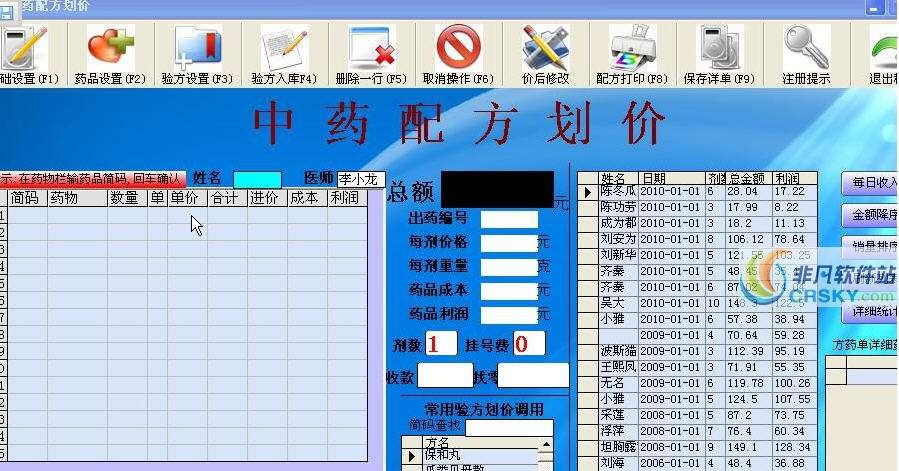Click the 简码查找 search field
The image size is (899, 471).
510,427
